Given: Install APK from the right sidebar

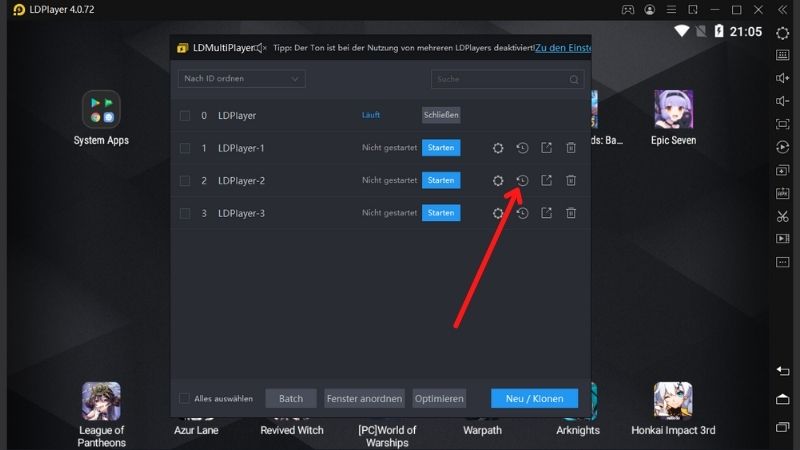Looking at the screenshot, I should click(783, 193).
